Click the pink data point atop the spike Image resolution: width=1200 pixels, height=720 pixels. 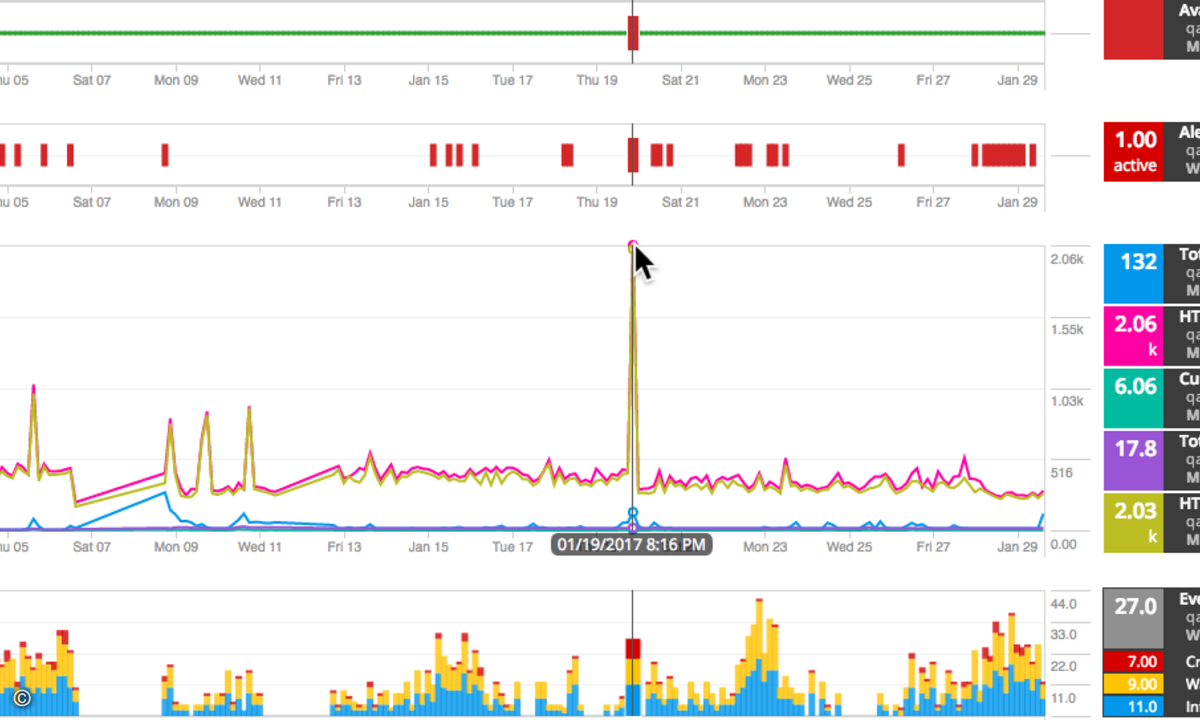(632, 245)
